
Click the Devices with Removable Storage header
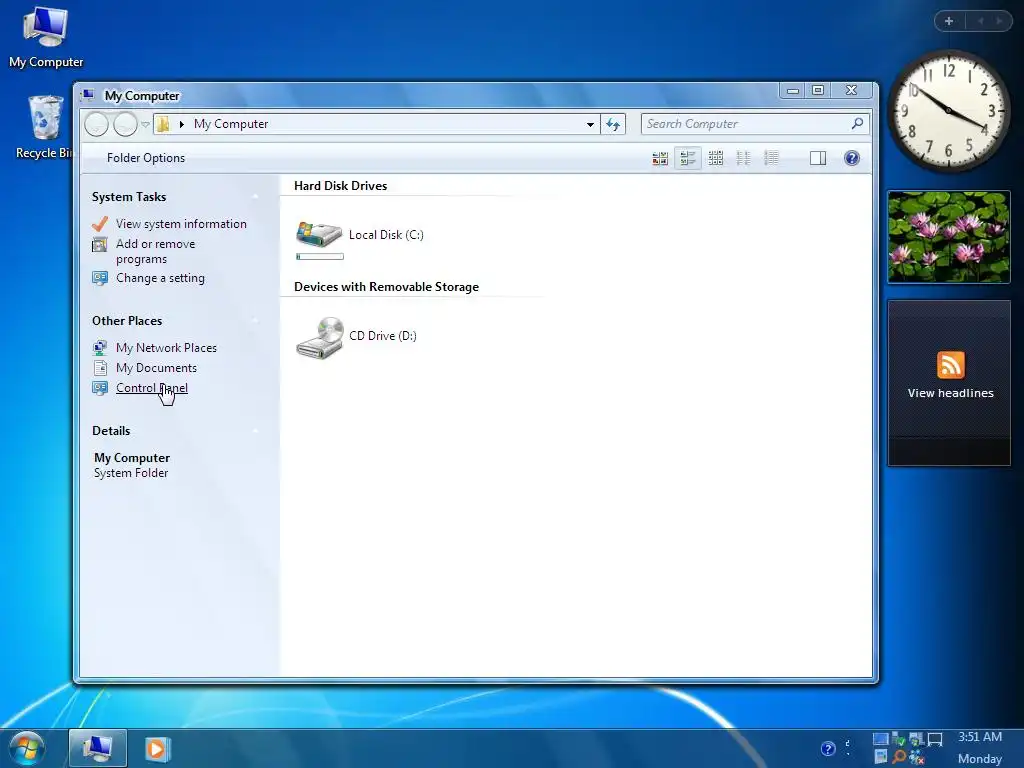click(x=386, y=287)
